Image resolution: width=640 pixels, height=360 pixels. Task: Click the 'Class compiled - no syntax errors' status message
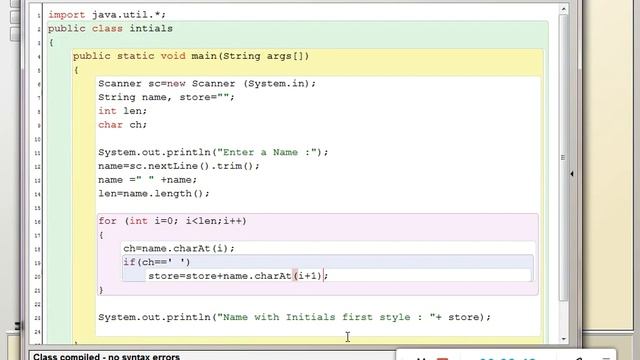[x=106, y=356]
